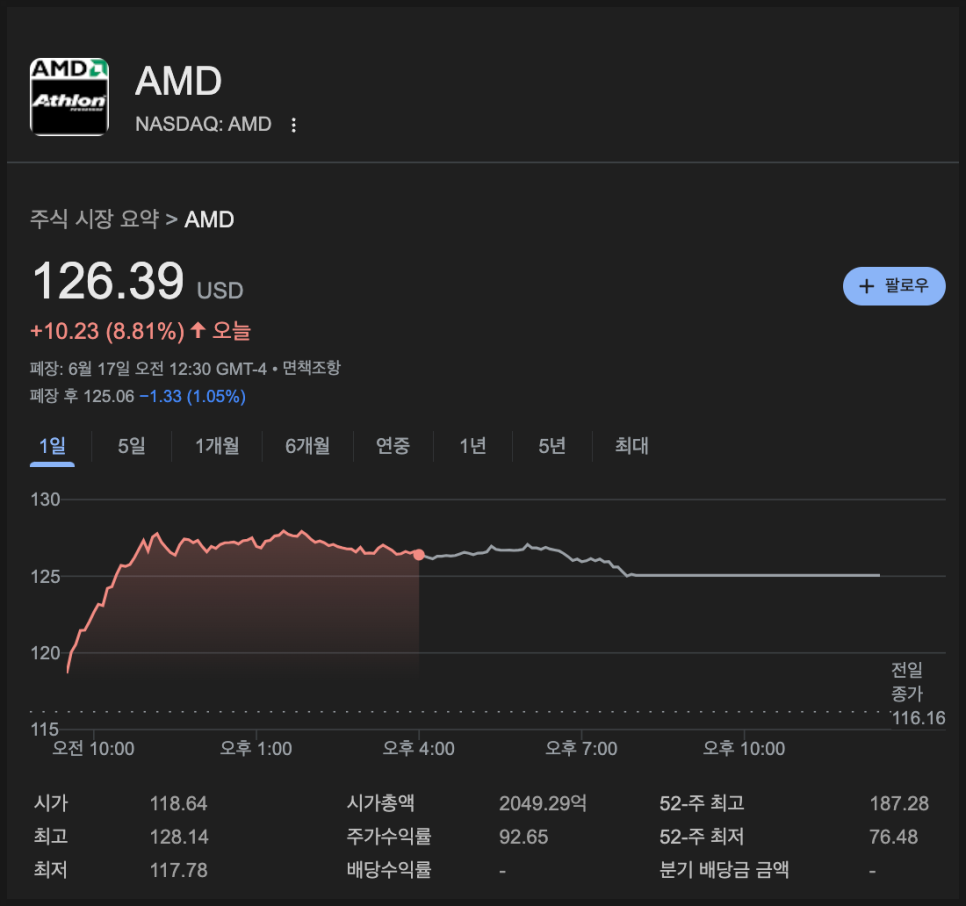Select the 최대 max range tab
966x906 pixels.
(631, 446)
